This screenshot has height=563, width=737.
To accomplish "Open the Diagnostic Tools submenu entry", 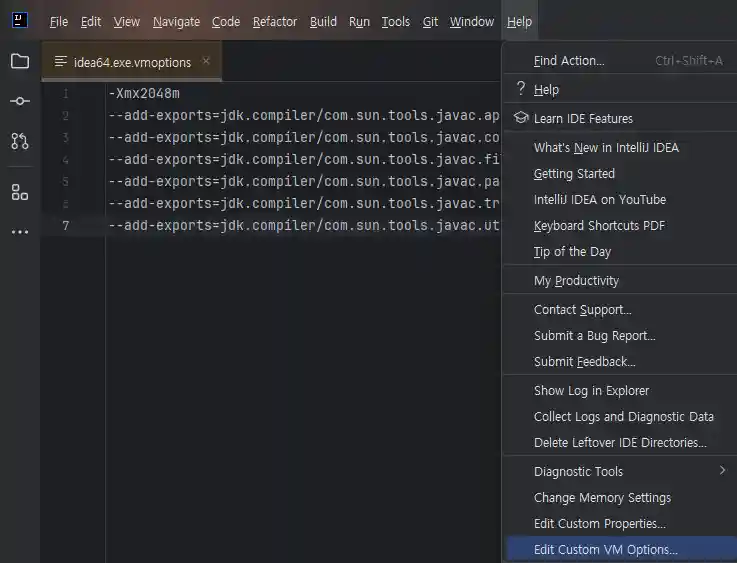I will [620, 471].
